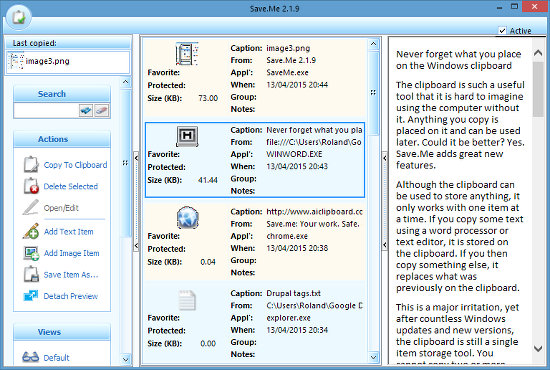Choose Add Text Item action

(x=68, y=231)
